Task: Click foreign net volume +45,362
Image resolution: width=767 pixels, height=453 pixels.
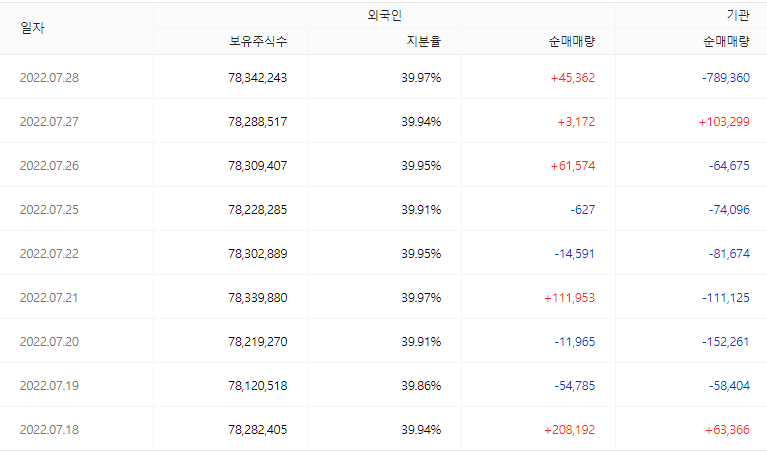Action: click(x=573, y=78)
